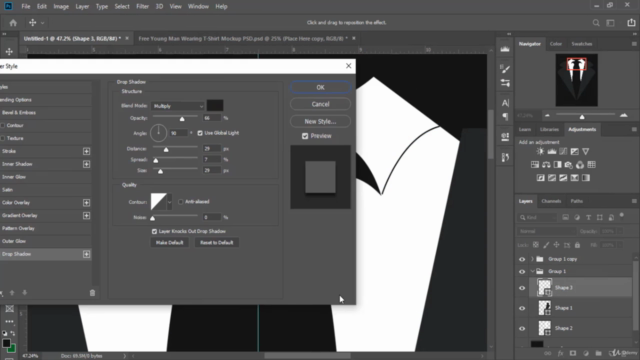Add an Exposure adjustment
The height and width of the screenshot is (360, 640).
point(574,151)
